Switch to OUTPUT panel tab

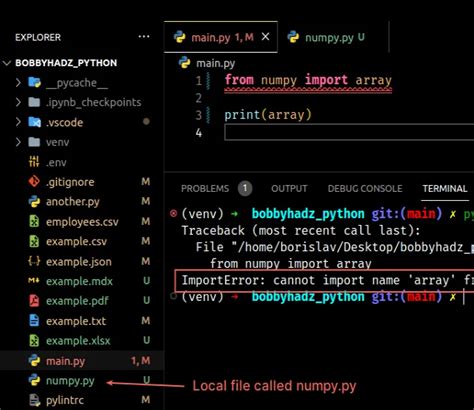(x=289, y=189)
